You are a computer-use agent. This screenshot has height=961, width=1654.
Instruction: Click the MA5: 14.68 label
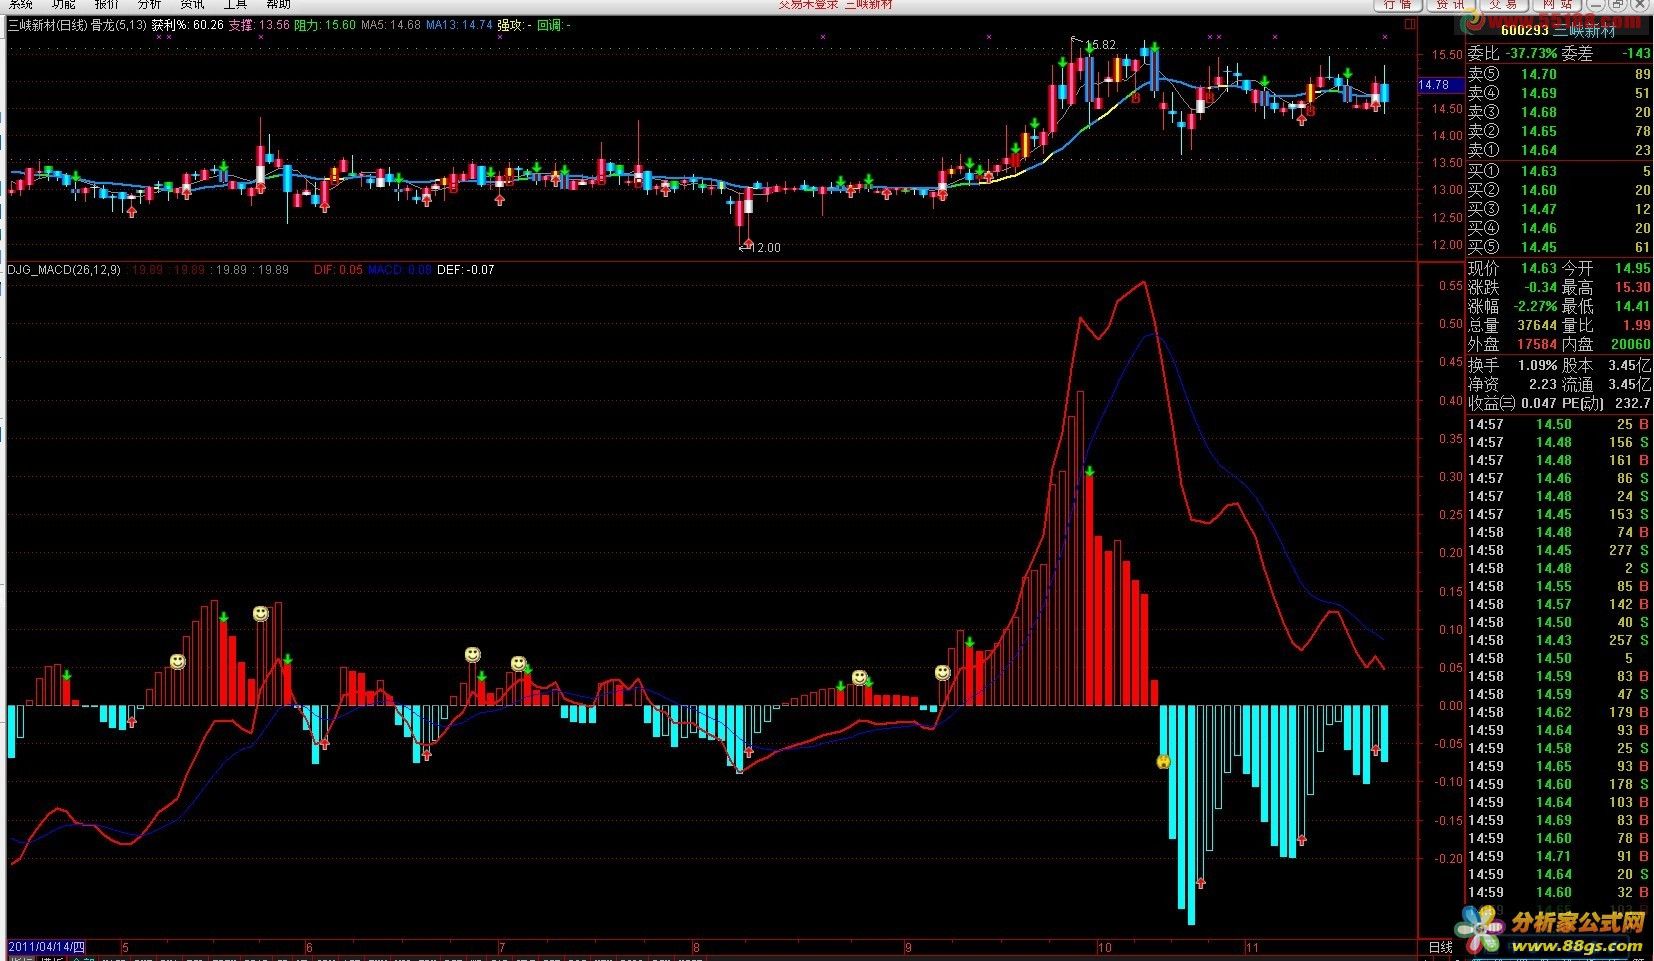pyautogui.click(x=391, y=25)
